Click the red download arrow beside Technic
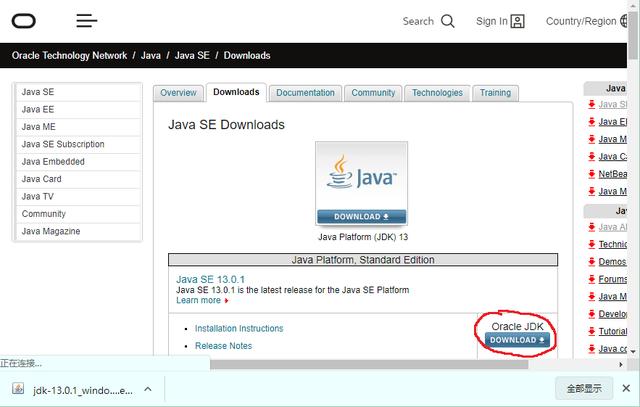Screen dimensions: 640x407 pyautogui.click(x=591, y=245)
